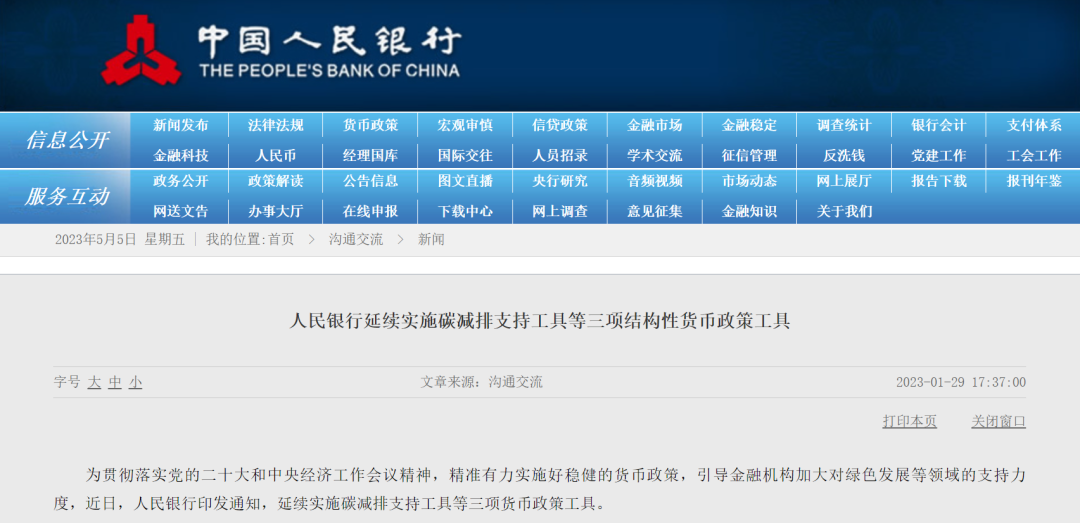Go to 银行会计 section
The width and height of the screenshot is (1080, 523).
pyautogui.click(x=939, y=125)
